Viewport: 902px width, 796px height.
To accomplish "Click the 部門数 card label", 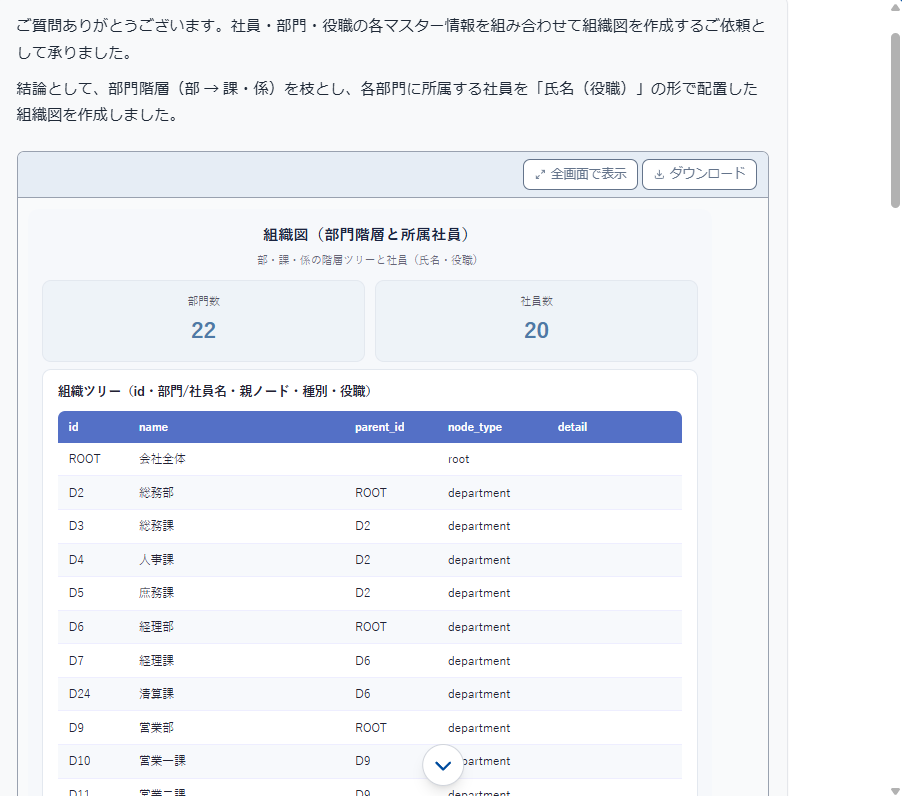I will tap(204, 301).
